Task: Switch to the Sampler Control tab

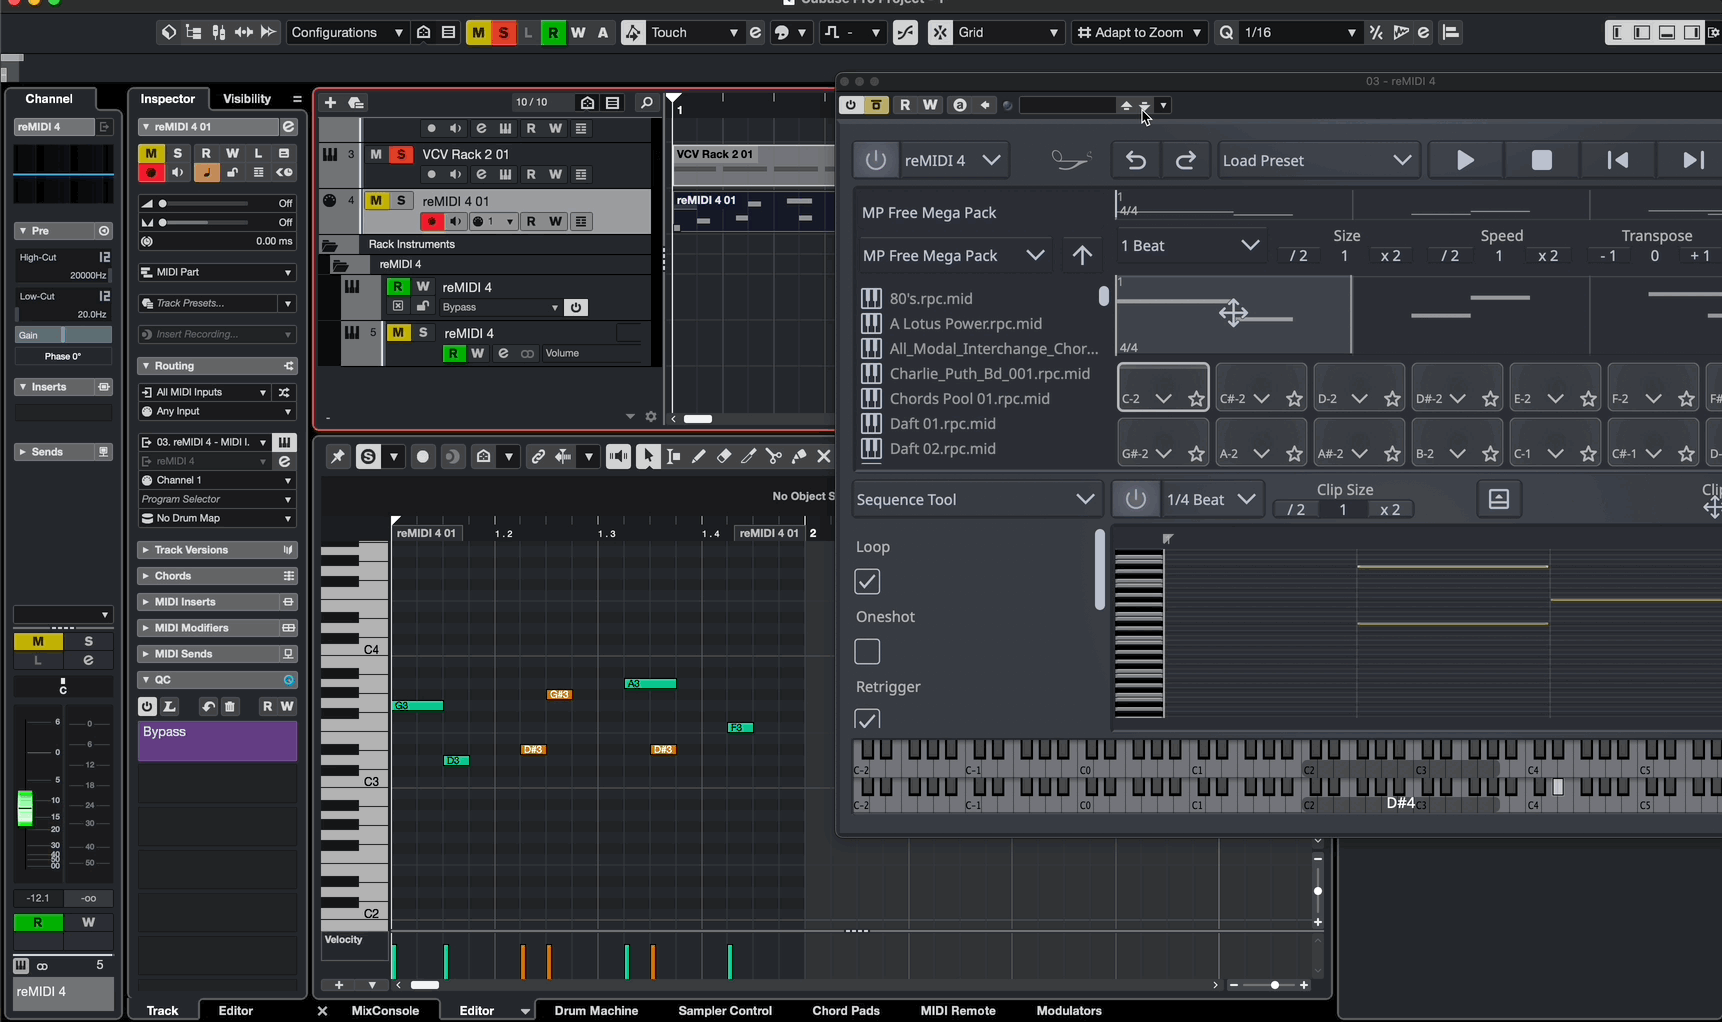Action: click(725, 1011)
